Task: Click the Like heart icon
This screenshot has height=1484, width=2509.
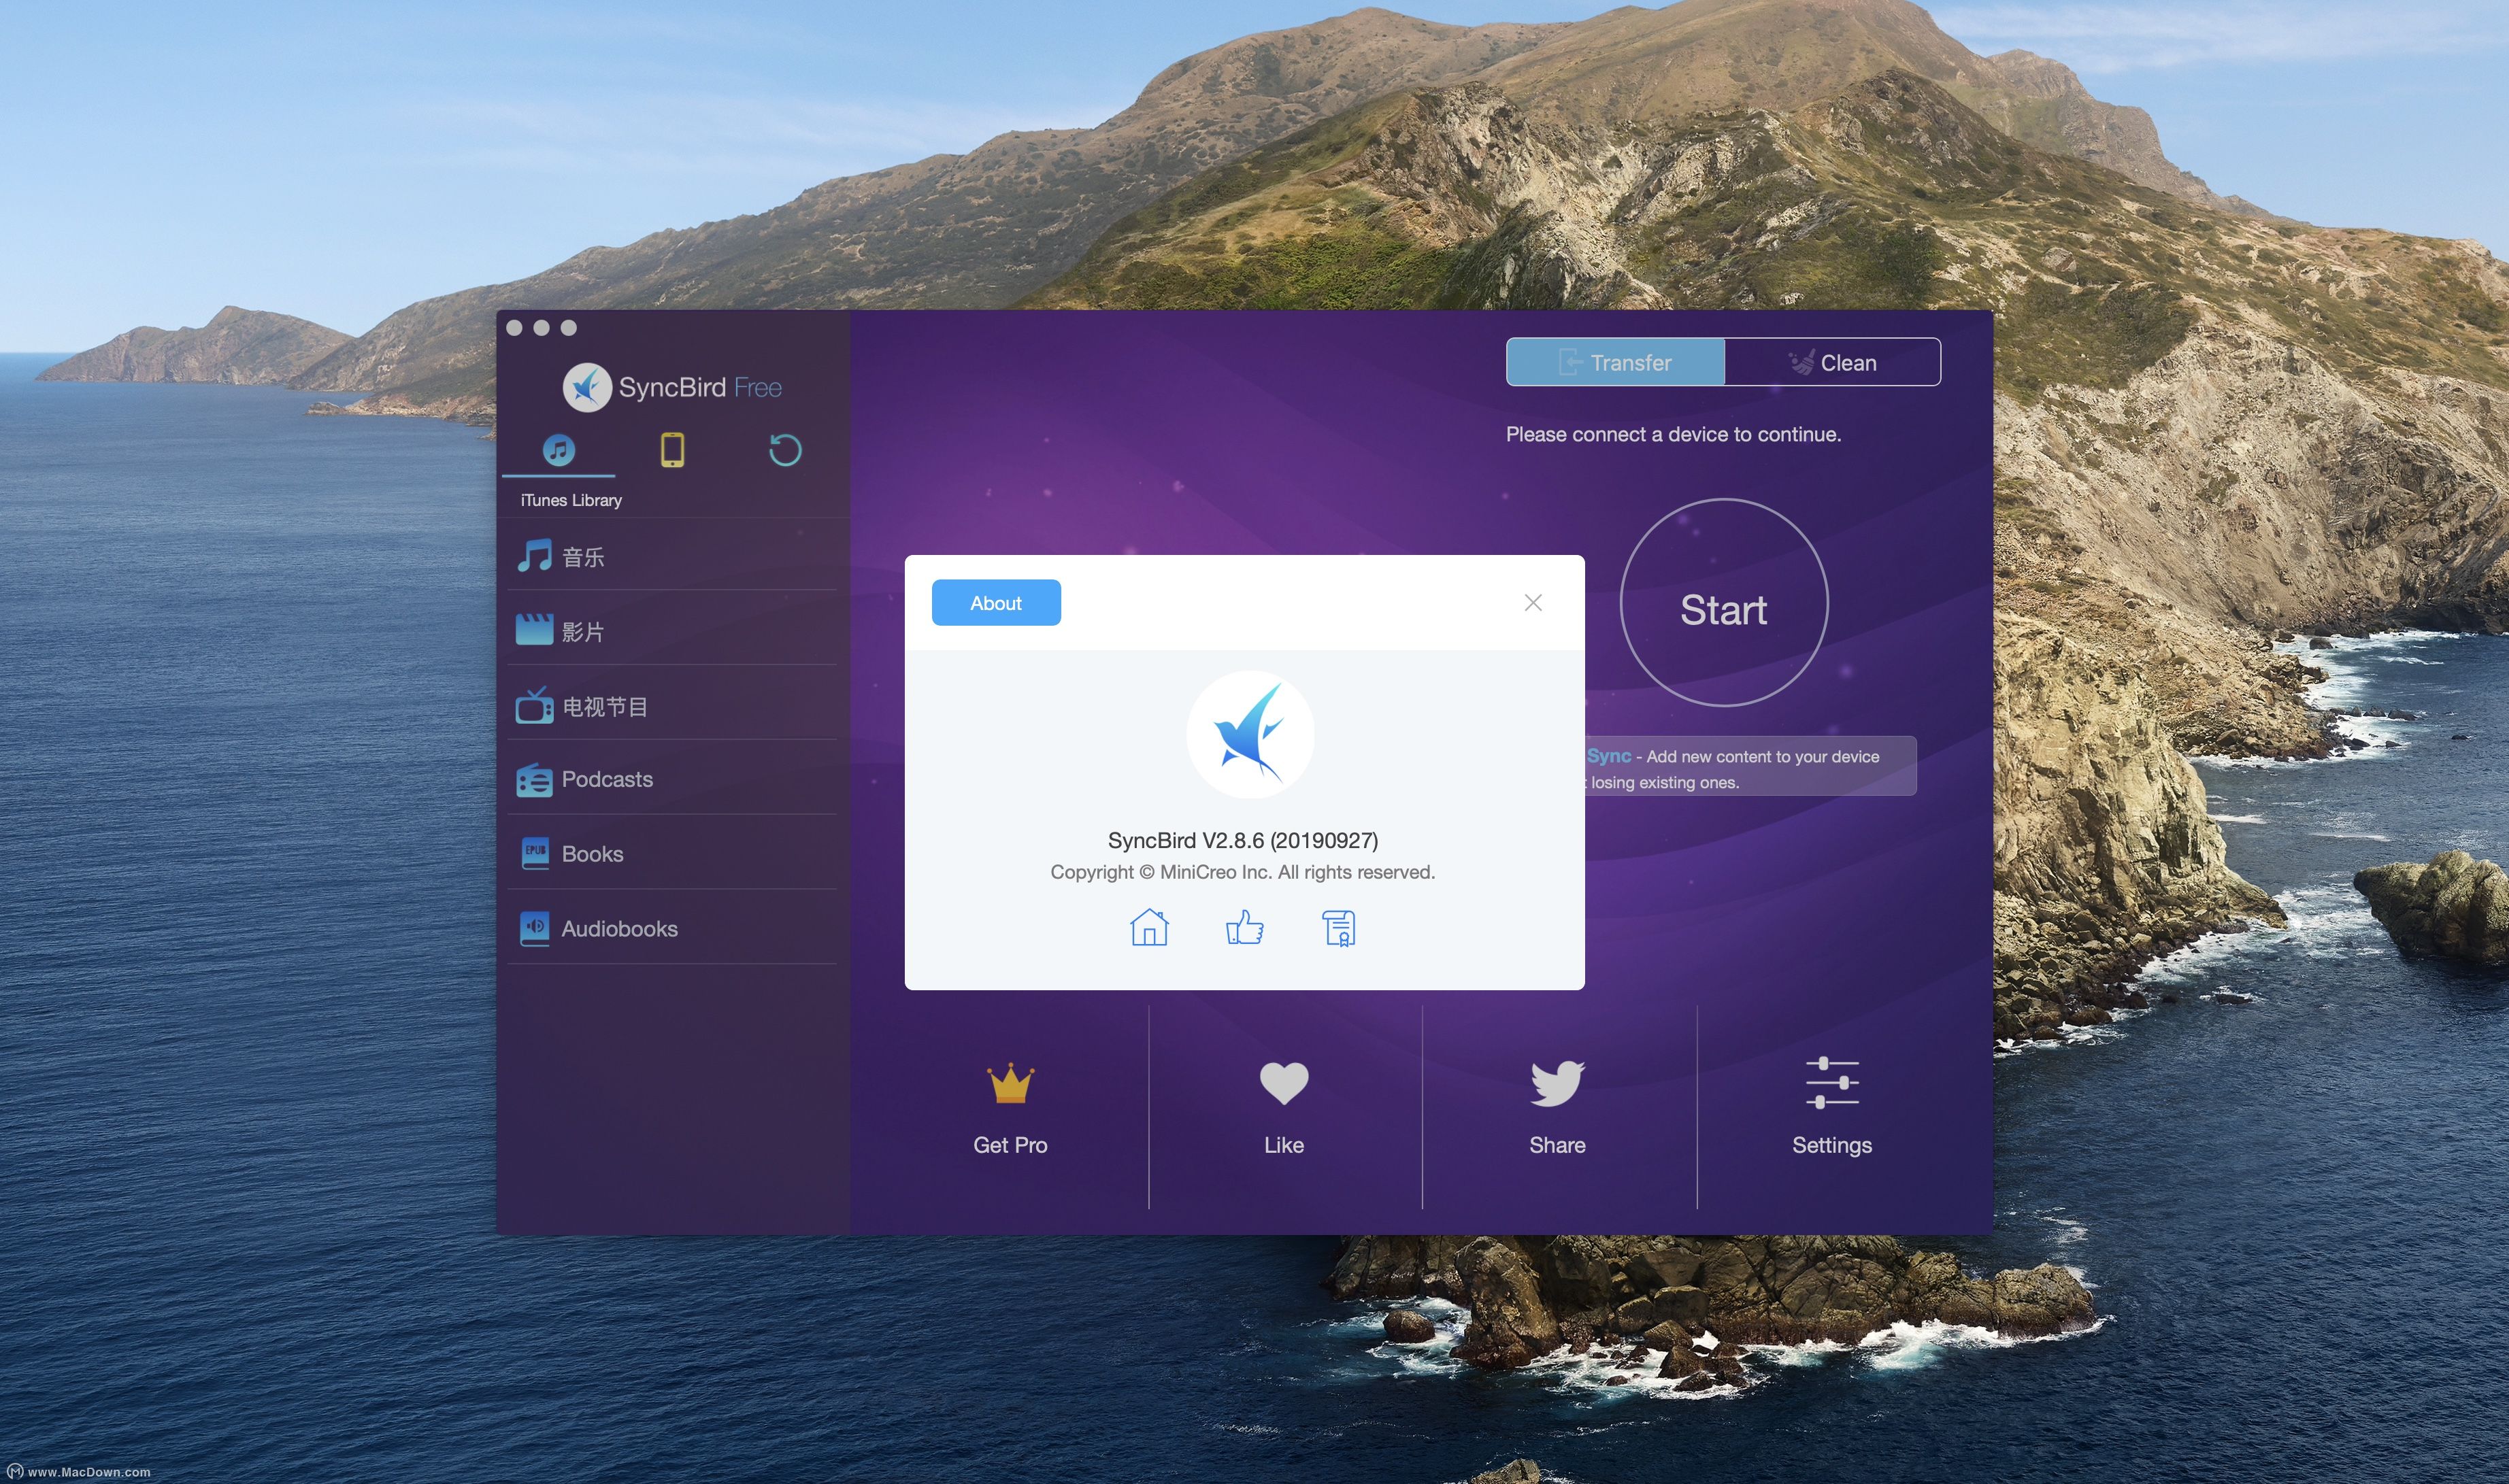Action: click(x=1284, y=1083)
